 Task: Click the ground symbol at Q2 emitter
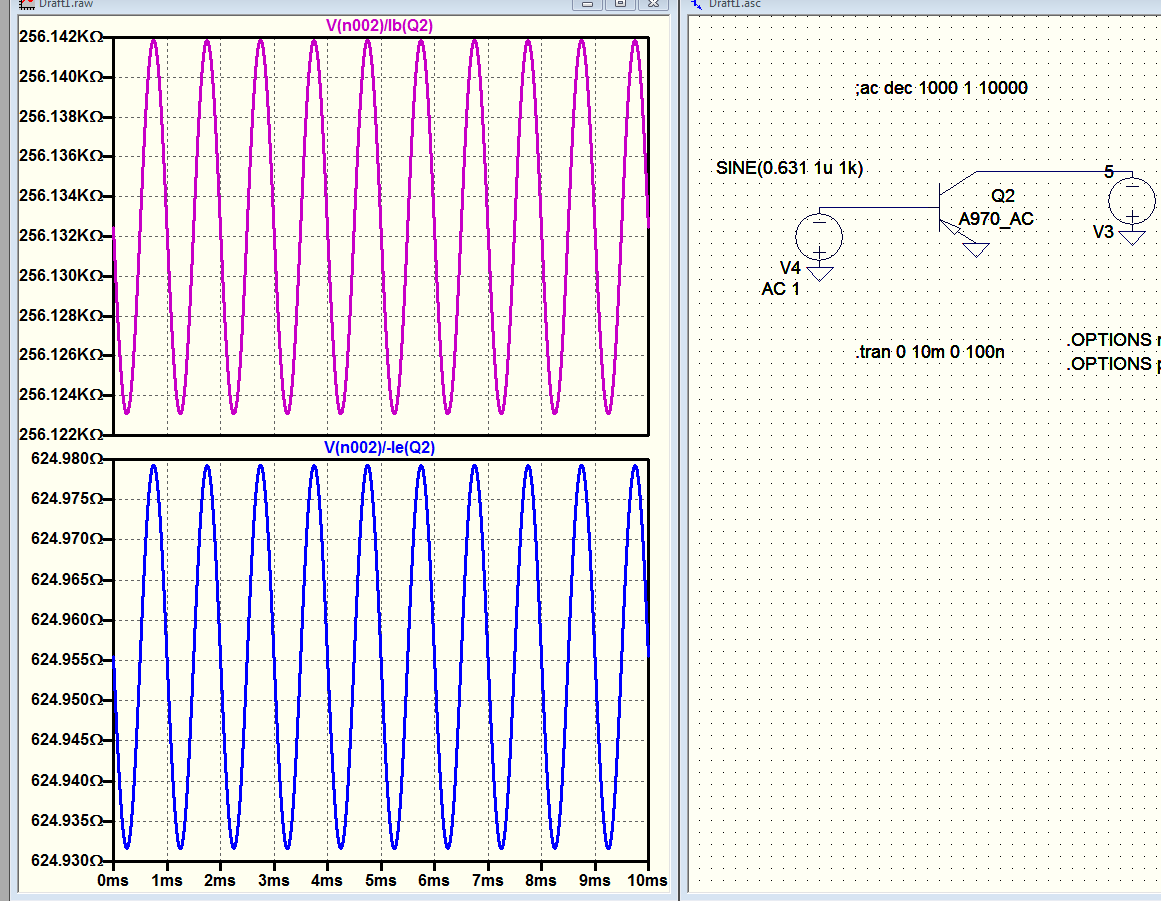(x=976, y=249)
